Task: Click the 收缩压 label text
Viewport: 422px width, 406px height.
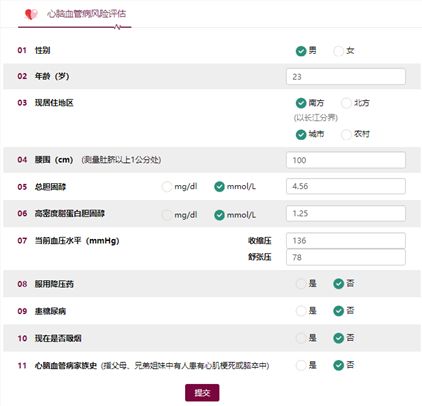Action: point(260,241)
